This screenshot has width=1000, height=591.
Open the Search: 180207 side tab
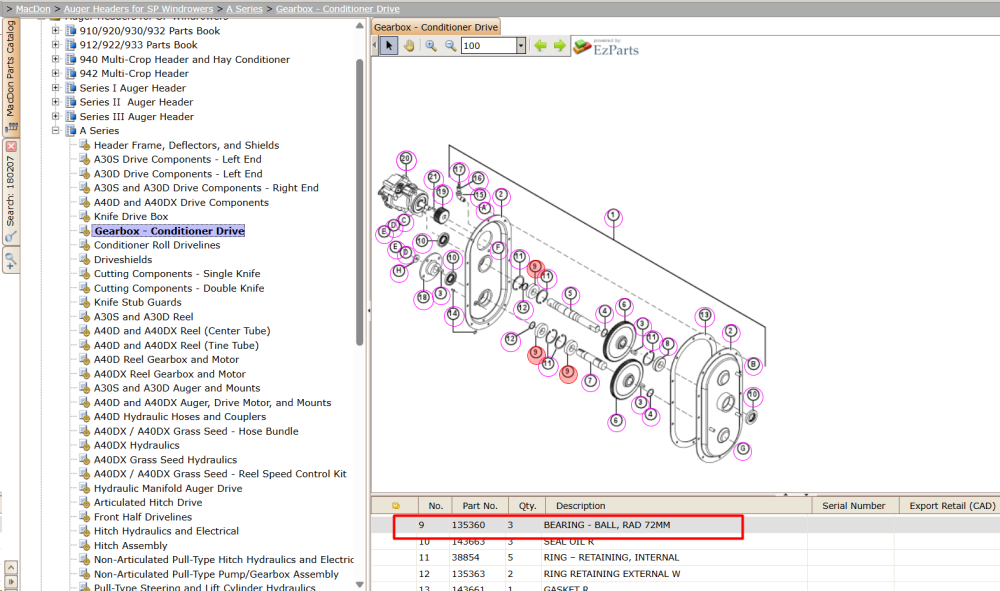pyautogui.click(x=11, y=191)
